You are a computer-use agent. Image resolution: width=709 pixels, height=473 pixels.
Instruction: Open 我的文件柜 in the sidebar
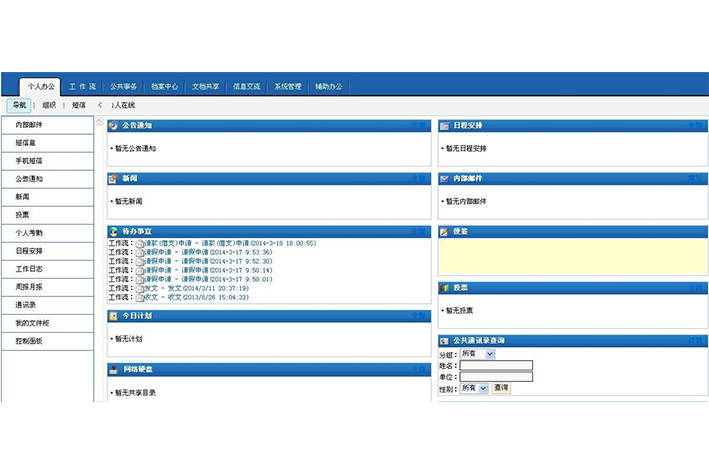(47, 323)
